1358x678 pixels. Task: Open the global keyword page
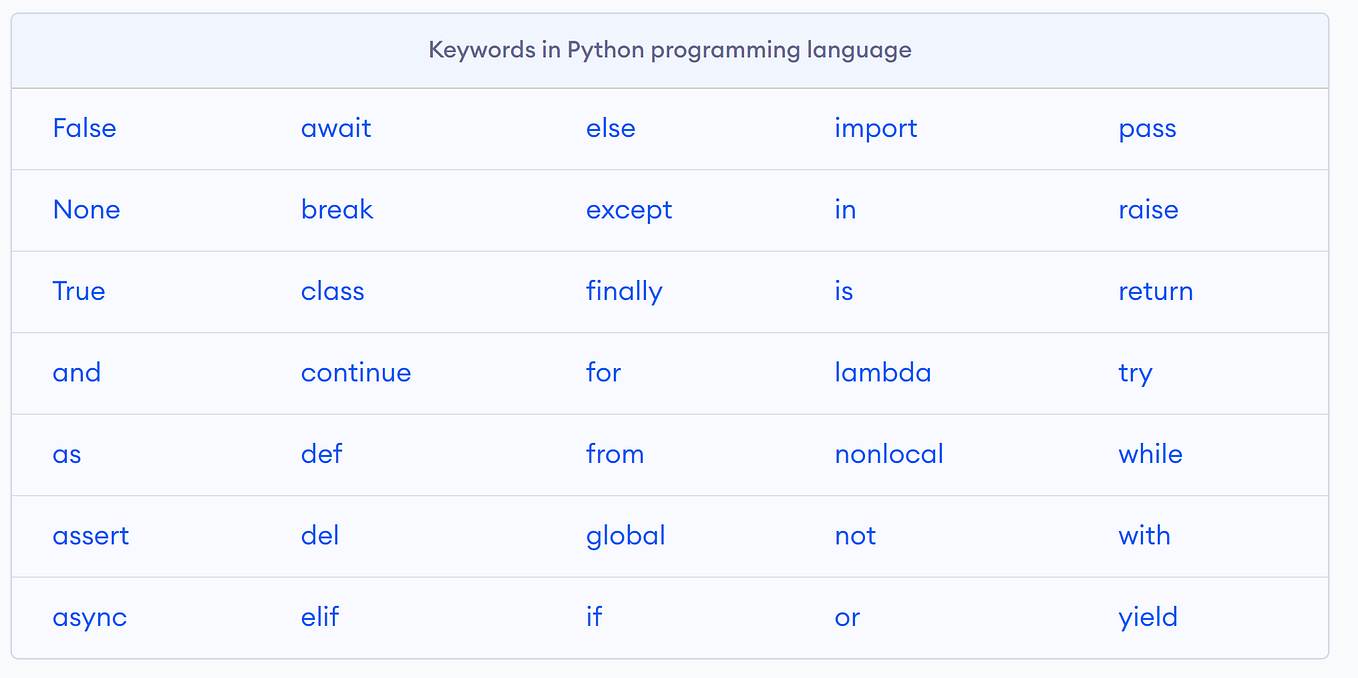point(626,535)
